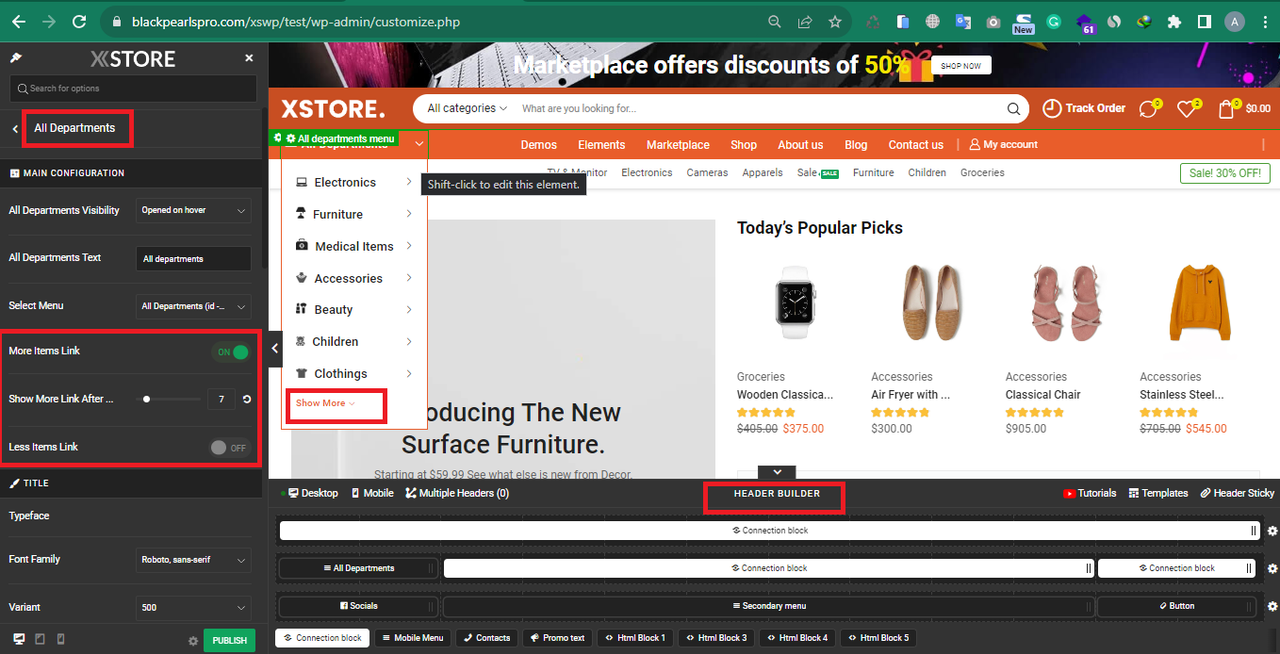
Task: Select the Accessories department item
Action: click(x=347, y=278)
